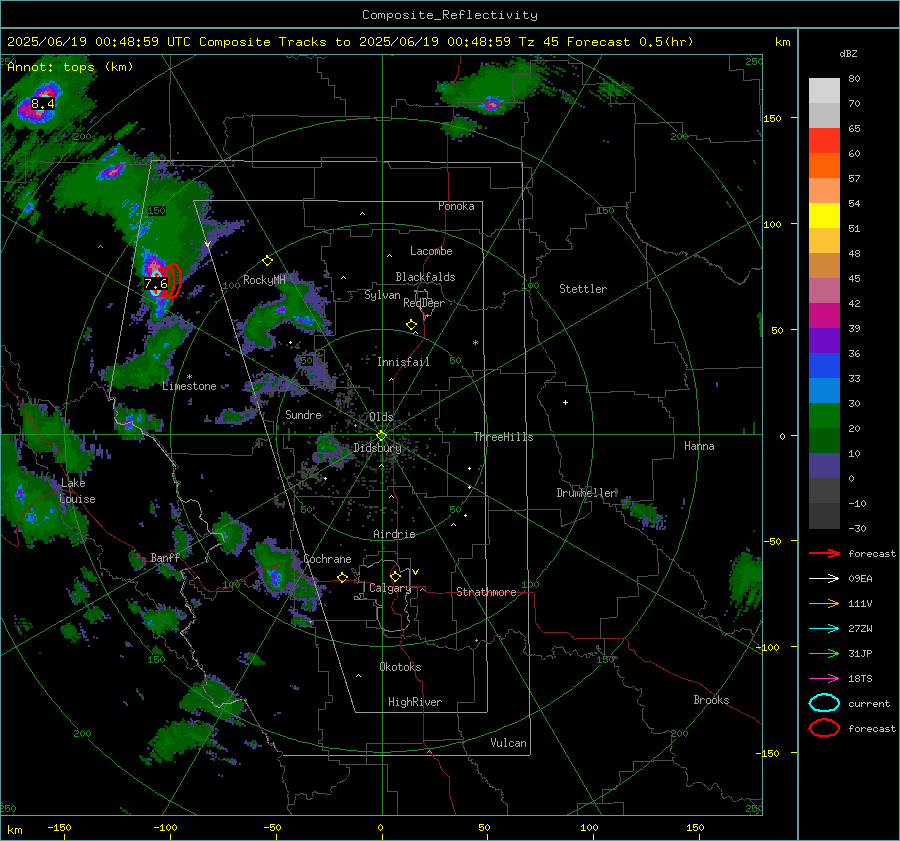Click the magenta 18TS arrow legend icon

tap(824, 679)
